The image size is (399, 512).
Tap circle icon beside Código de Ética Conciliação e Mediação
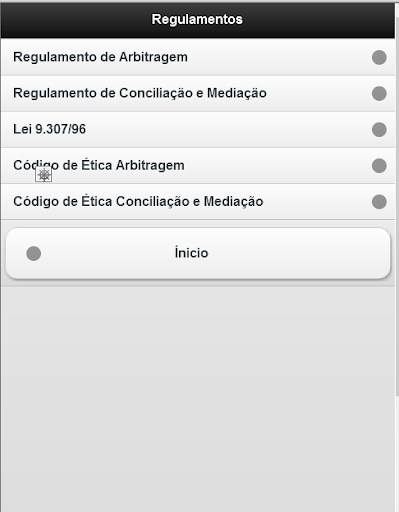point(379,202)
